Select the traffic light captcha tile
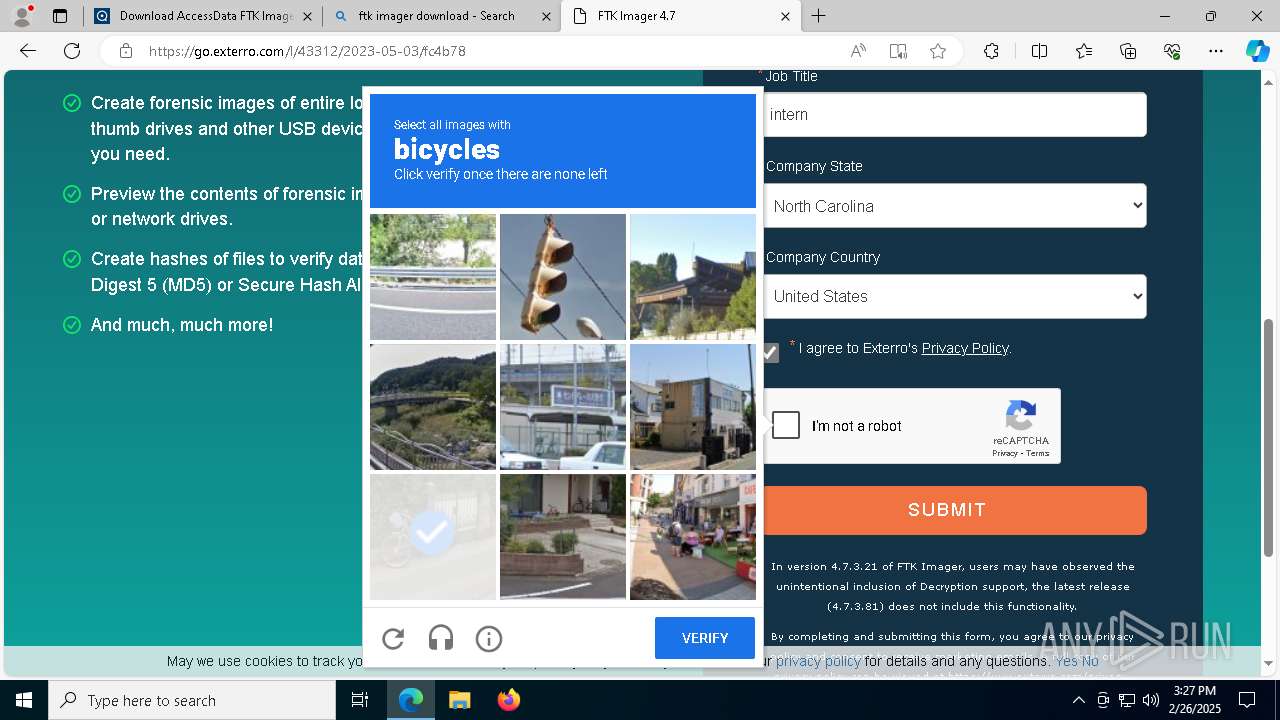 (563, 277)
